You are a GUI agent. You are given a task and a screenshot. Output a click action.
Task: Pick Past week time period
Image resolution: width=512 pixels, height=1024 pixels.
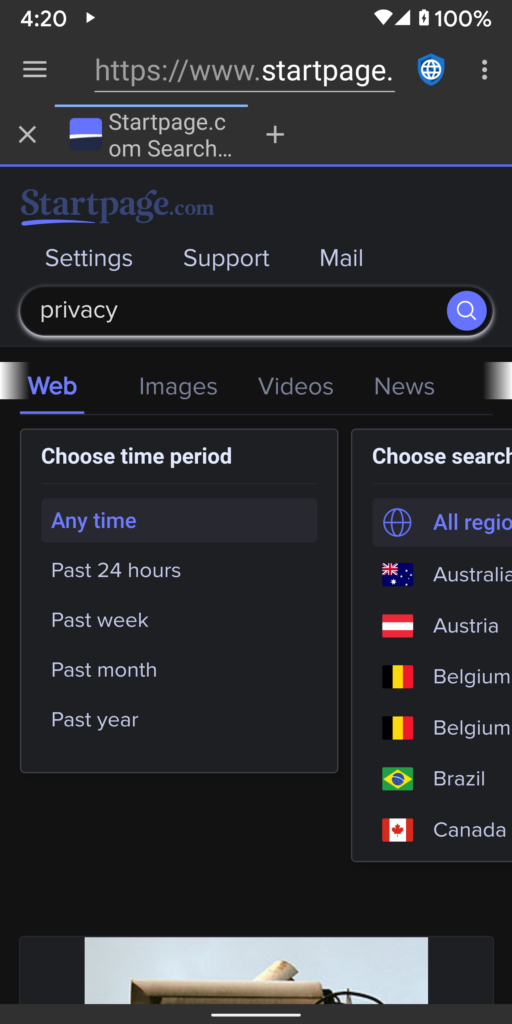(x=179, y=620)
